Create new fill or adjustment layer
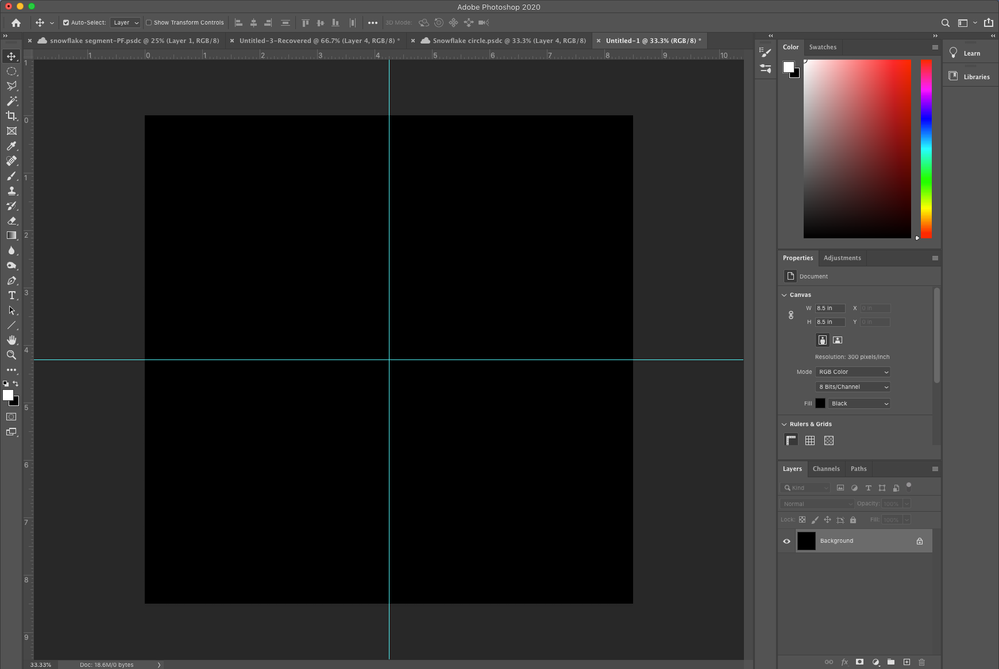The height and width of the screenshot is (669, 999). [875, 662]
